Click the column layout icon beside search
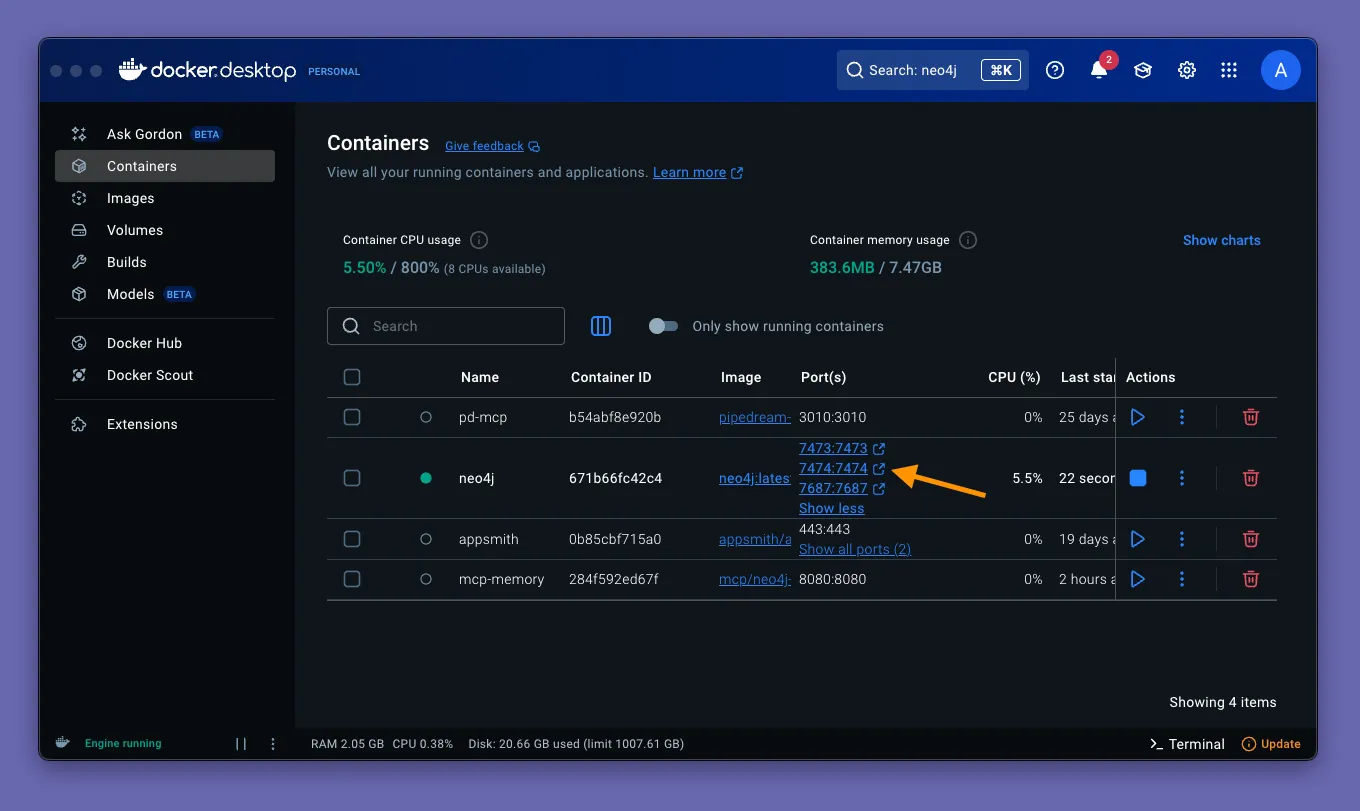This screenshot has height=811, width=1360. [601, 326]
